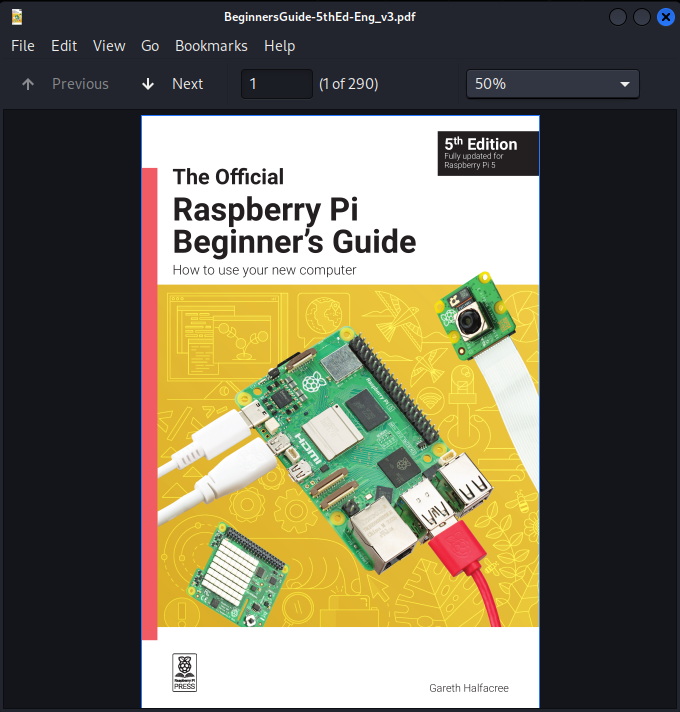The image size is (680, 712).
Task: Click the Raspberry Pi Press logo
Action: coord(184,672)
